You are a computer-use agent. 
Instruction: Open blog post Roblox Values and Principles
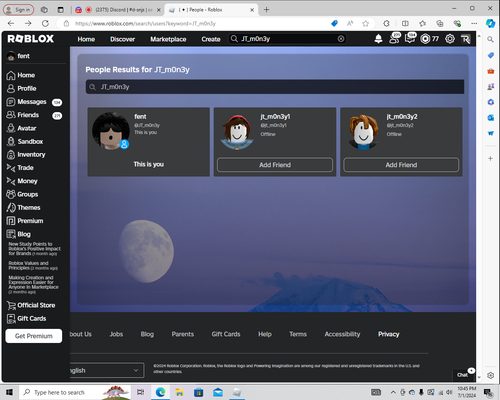coord(33,266)
